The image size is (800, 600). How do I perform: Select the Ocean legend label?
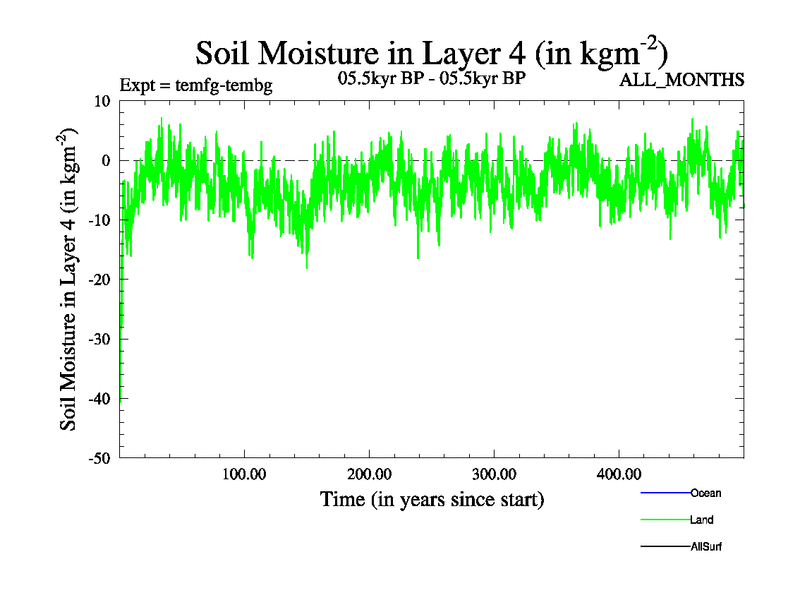[x=705, y=493]
